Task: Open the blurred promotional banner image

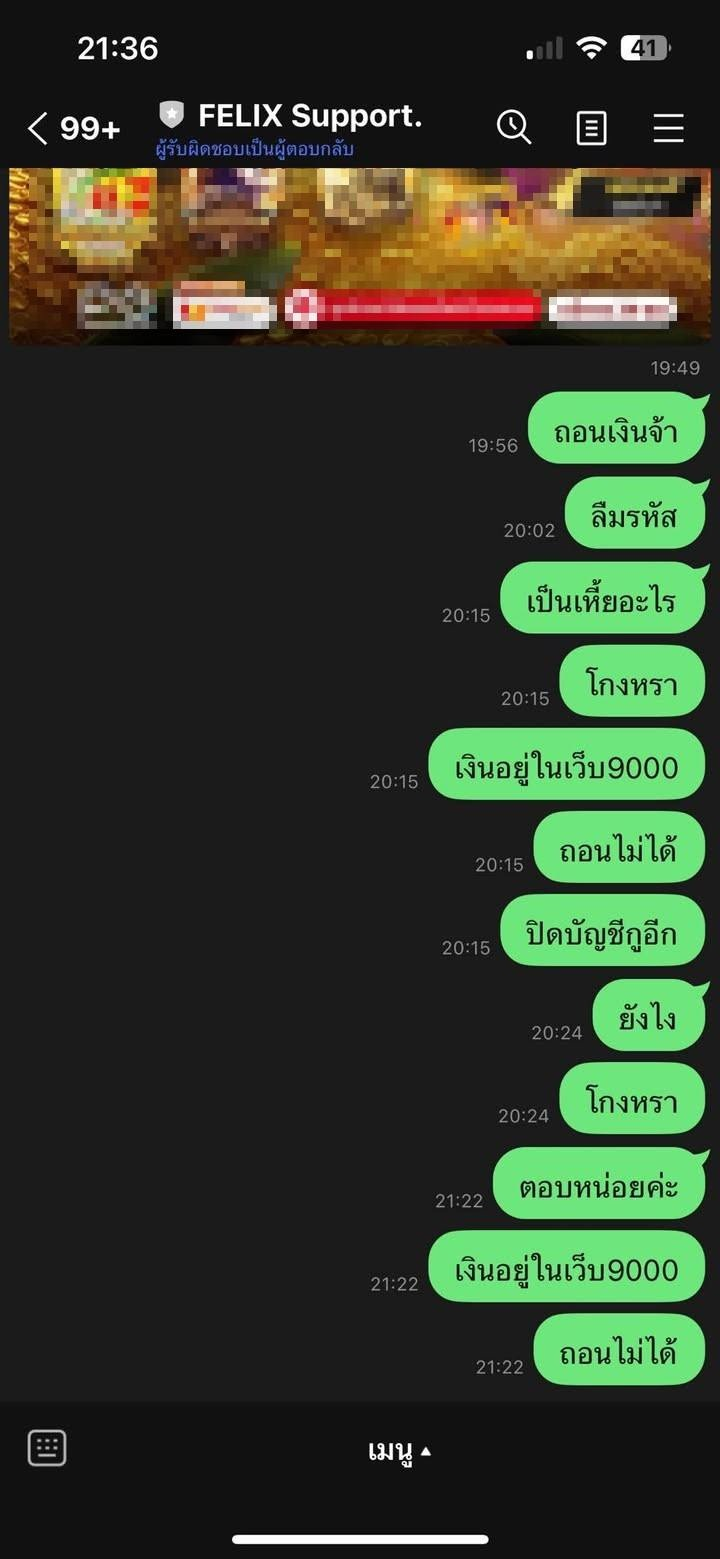Action: point(360,256)
